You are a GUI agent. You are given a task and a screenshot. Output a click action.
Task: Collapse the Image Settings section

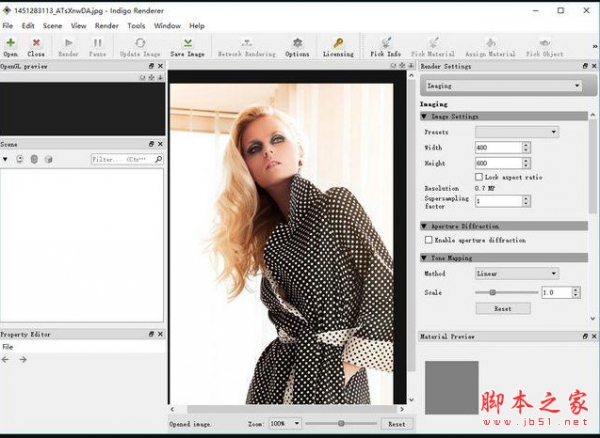(x=424, y=116)
